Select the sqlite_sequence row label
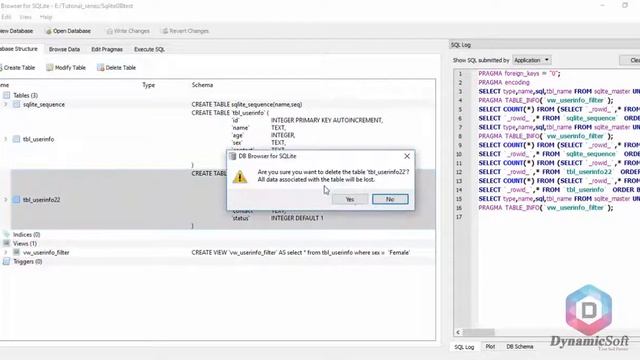This screenshot has width=640, height=360. [44, 104]
